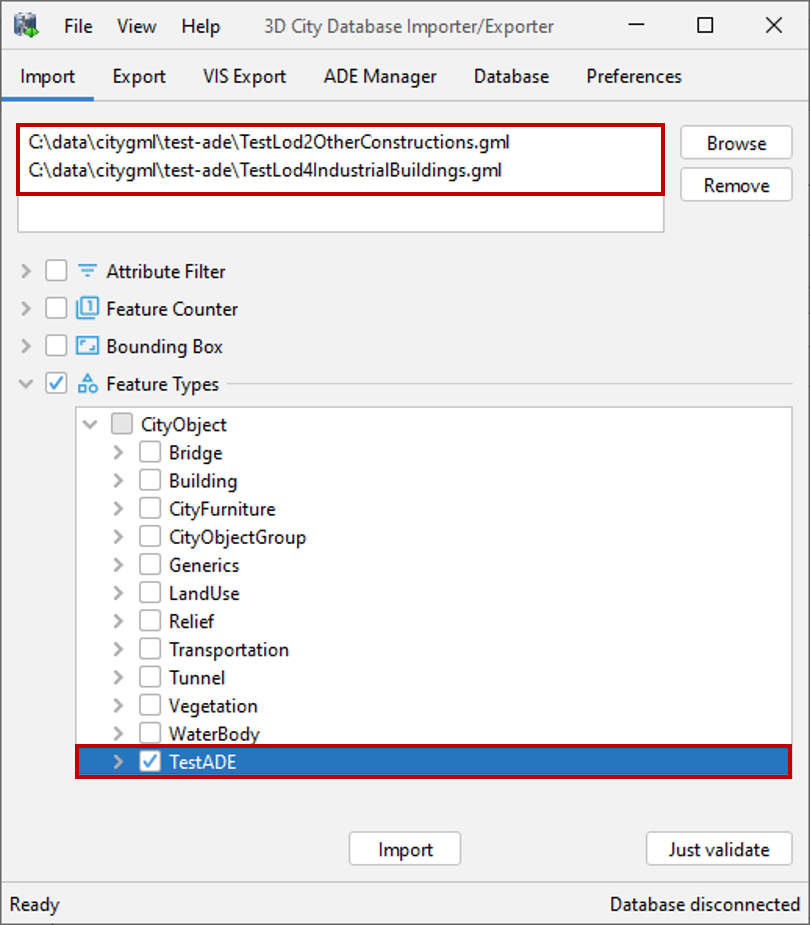This screenshot has height=925, width=810.
Task: Check the Transportation checkbox
Action: (x=150, y=649)
